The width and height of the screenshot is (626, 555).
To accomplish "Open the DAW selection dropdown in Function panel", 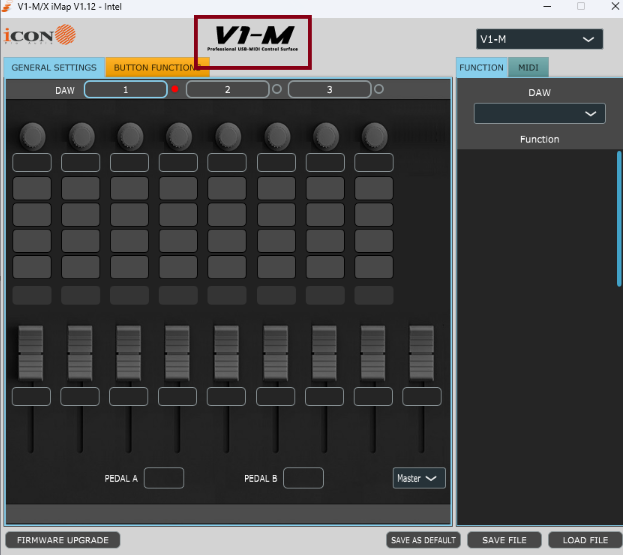I will click(539, 113).
